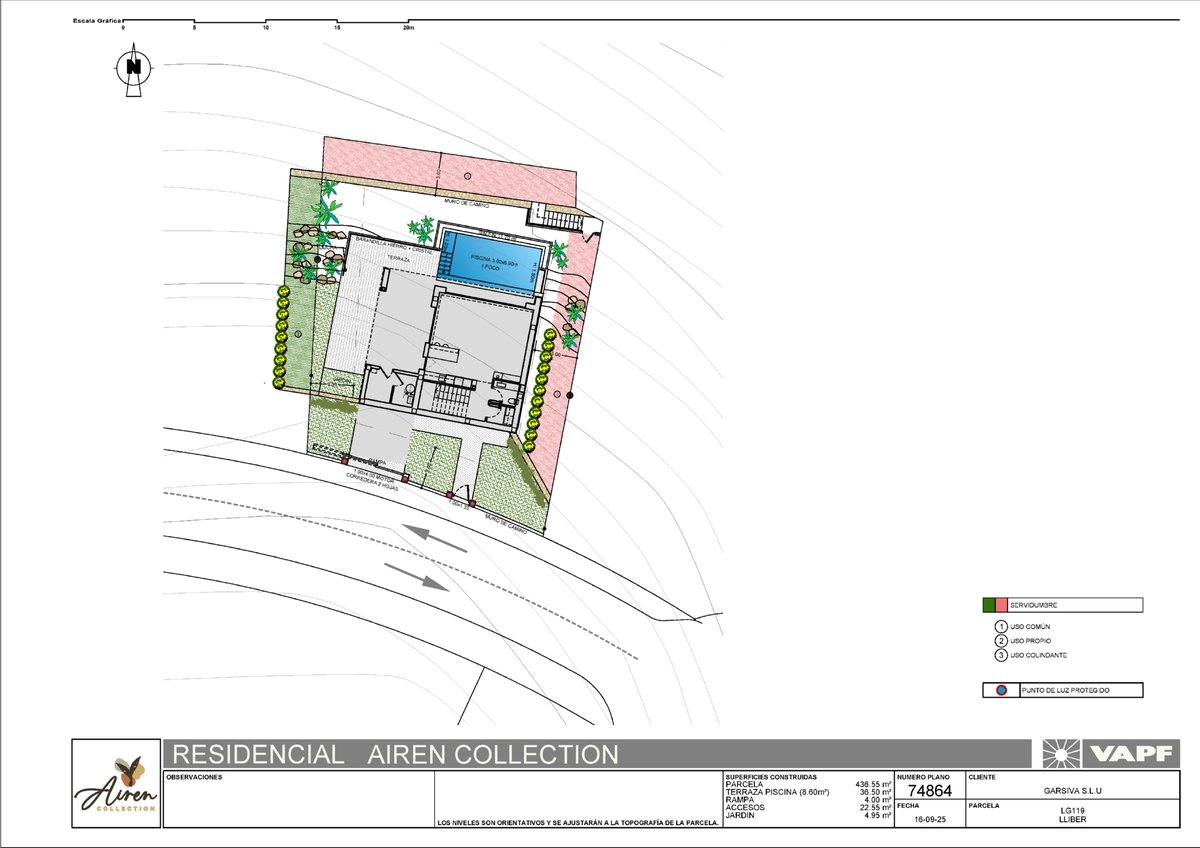Click the Escala Gráfica scale bar
The height and width of the screenshot is (848, 1200).
pos(265,22)
